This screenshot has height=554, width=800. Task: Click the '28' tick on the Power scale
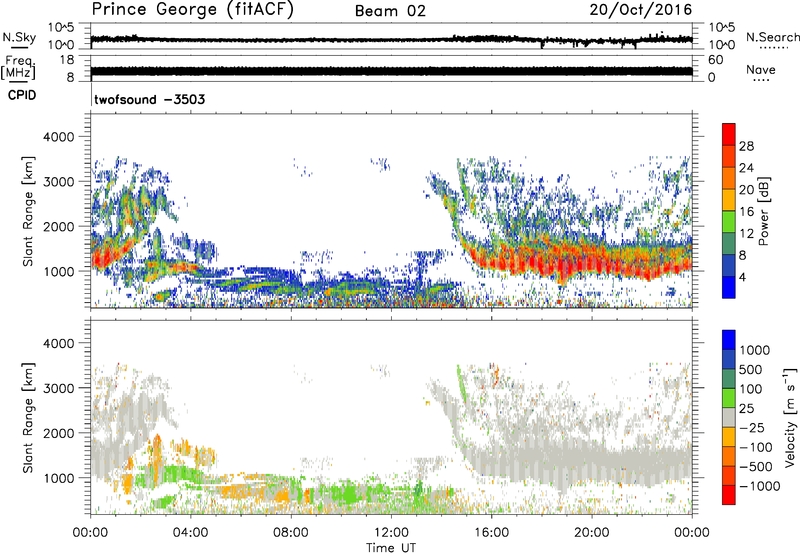[x=746, y=146]
